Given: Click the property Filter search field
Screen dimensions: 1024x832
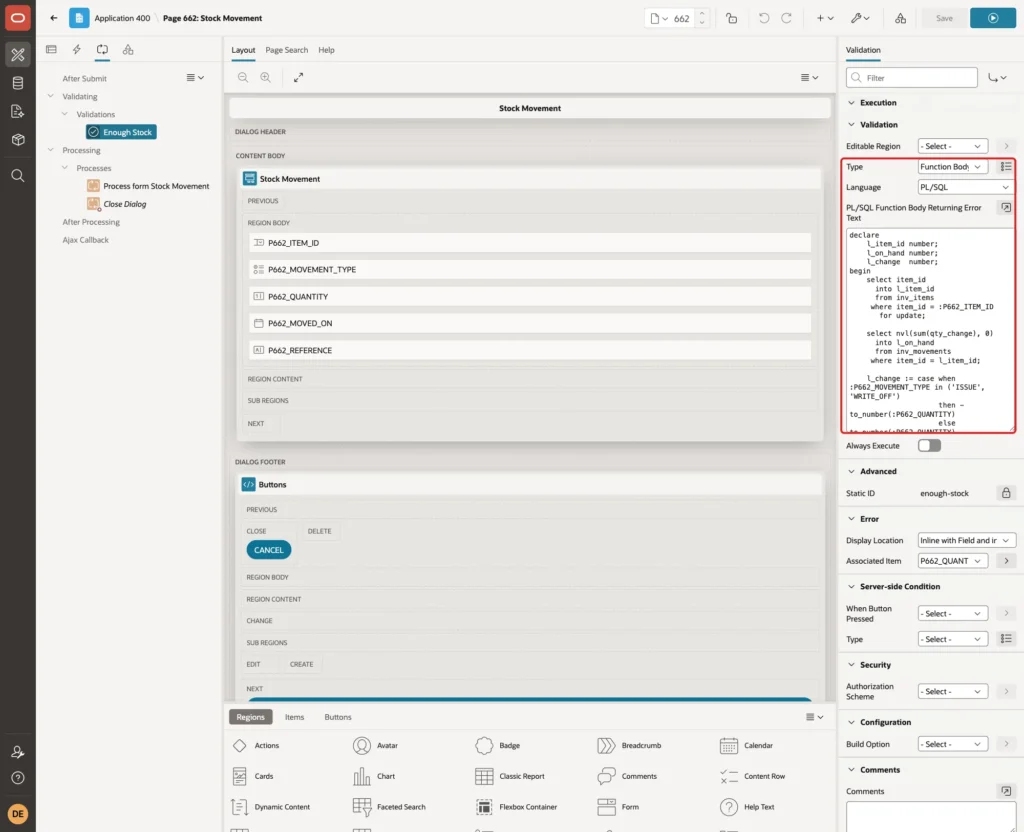Looking at the screenshot, I should click(912, 78).
